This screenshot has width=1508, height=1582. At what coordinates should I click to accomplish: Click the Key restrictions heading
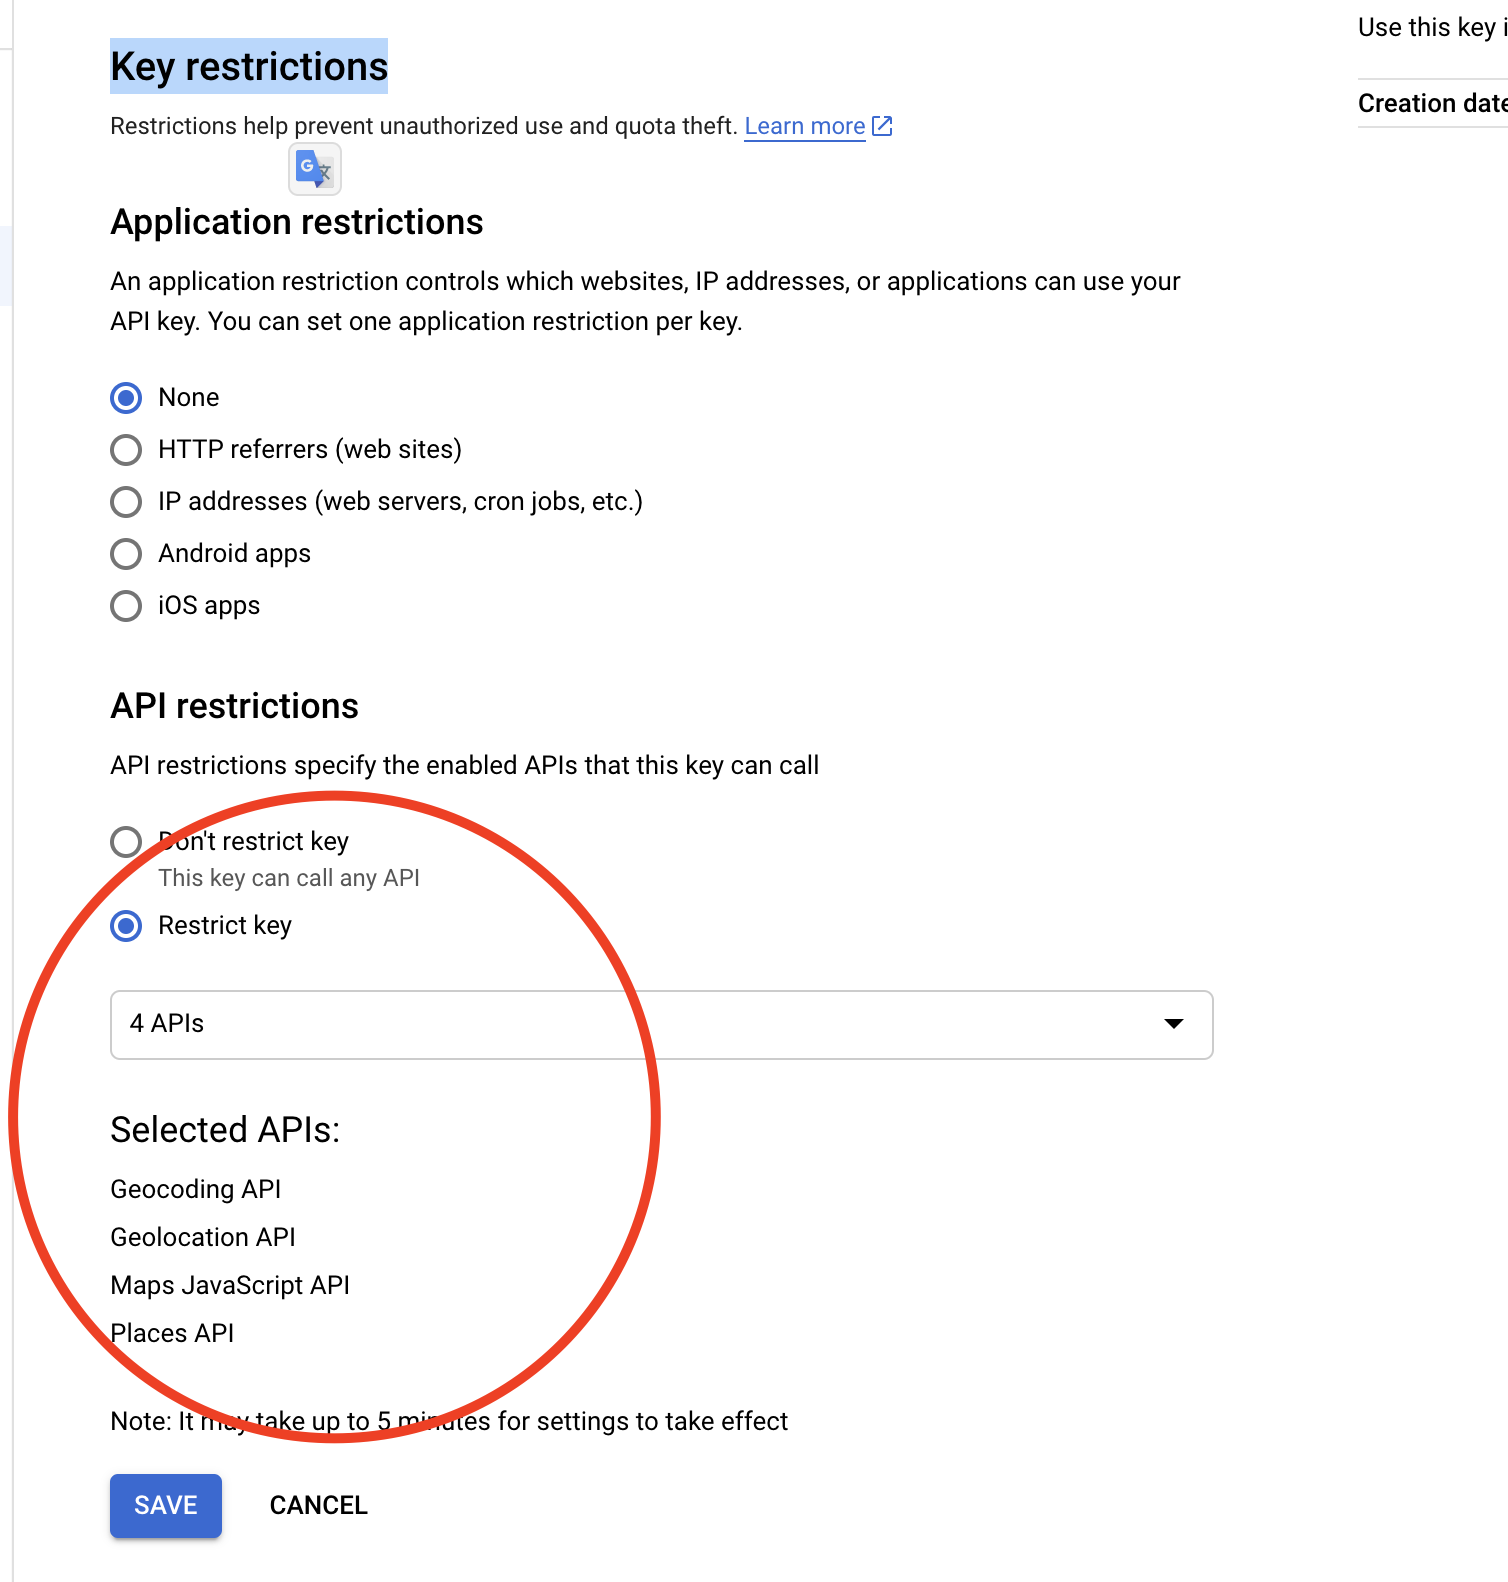click(x=249, y=66)
